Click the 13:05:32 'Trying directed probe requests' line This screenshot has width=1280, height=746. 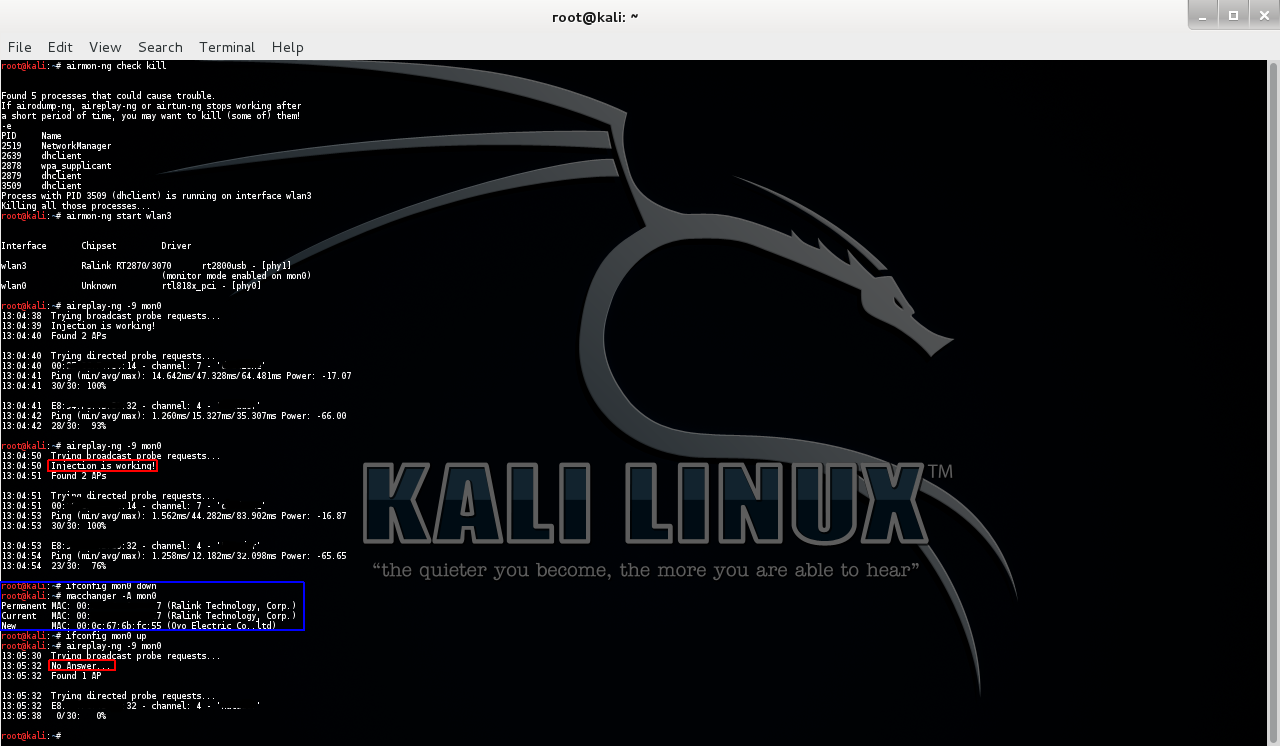pos(109,696)
